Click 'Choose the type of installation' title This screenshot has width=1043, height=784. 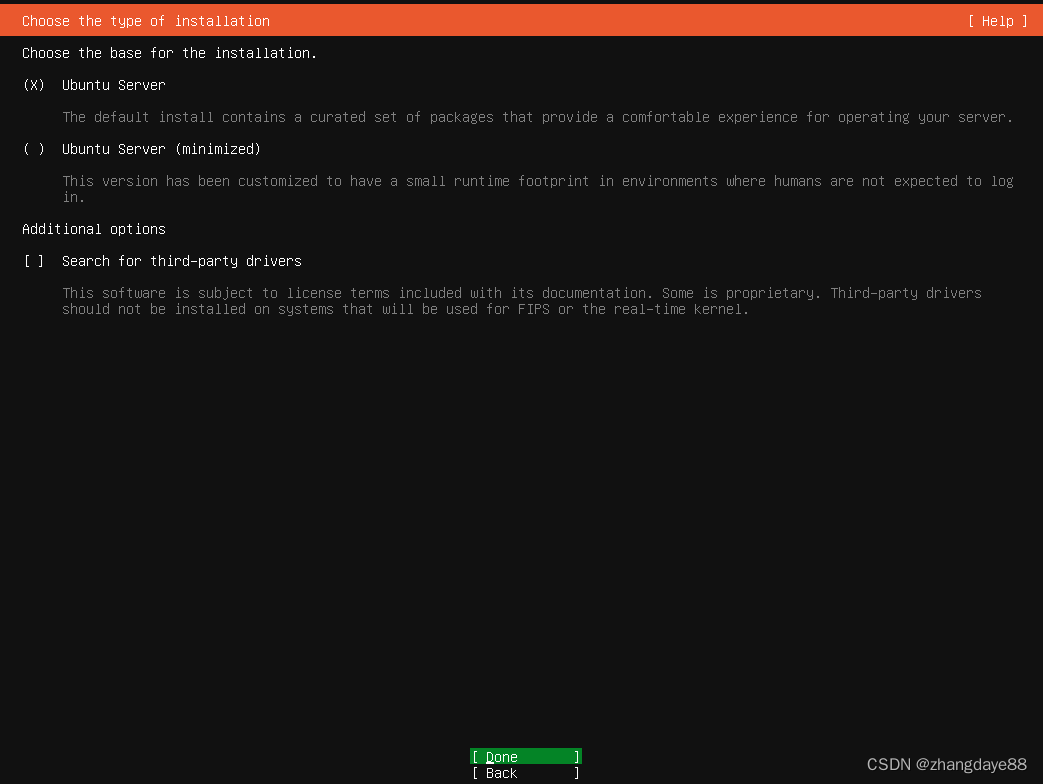[146, 21]
